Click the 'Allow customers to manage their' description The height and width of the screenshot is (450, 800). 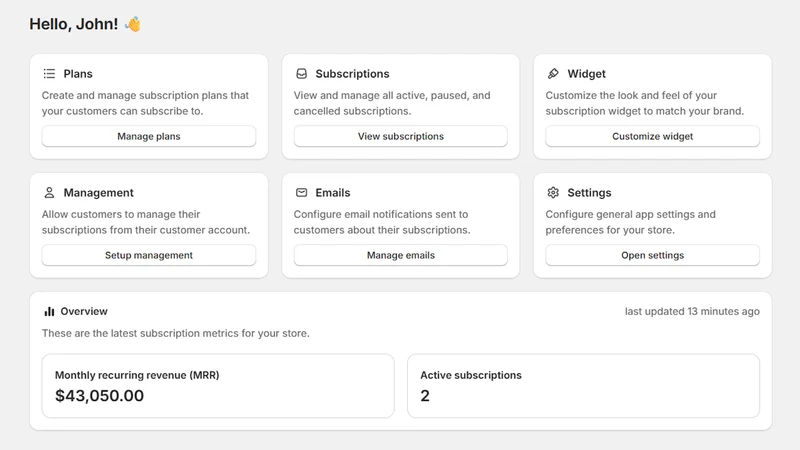pos(146,222)
